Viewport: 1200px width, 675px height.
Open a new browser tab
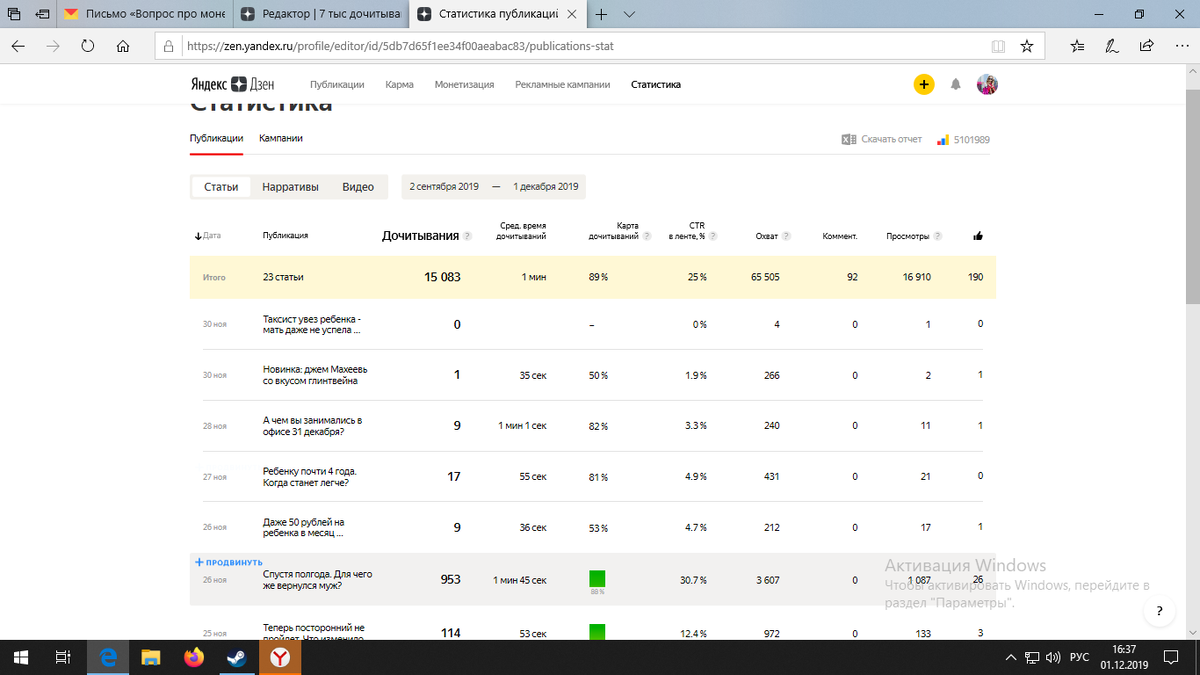point(601,15)
